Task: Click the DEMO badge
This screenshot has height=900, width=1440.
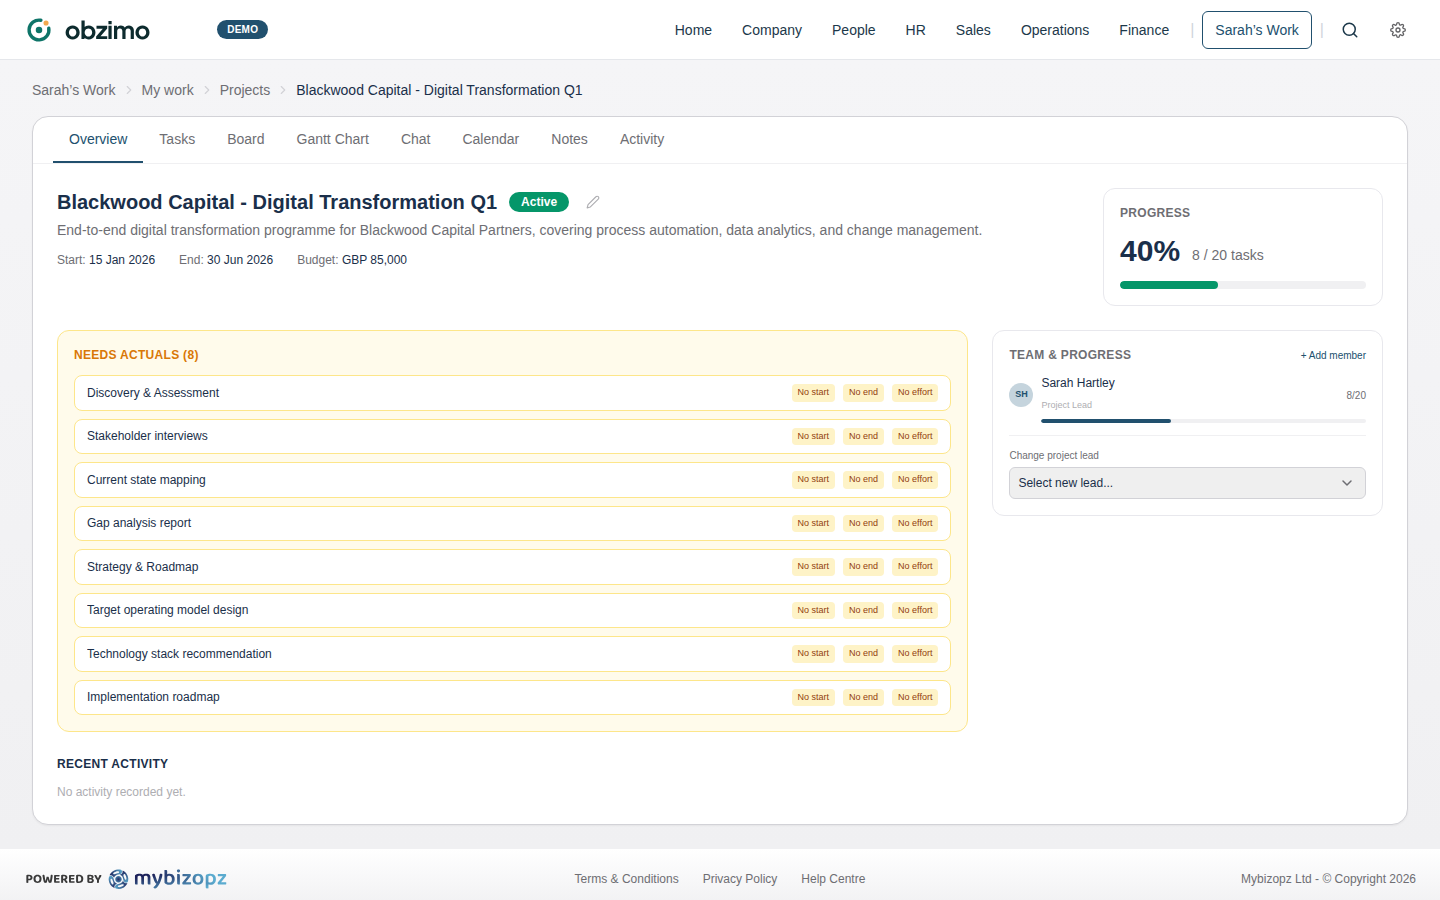Action: [x=242, y=29]
